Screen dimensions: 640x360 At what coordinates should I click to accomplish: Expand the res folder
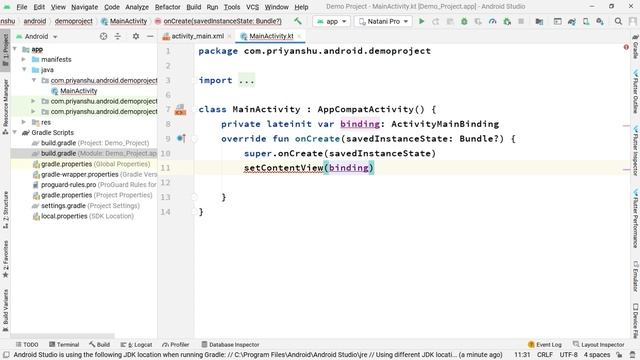(x=24, y=122)
